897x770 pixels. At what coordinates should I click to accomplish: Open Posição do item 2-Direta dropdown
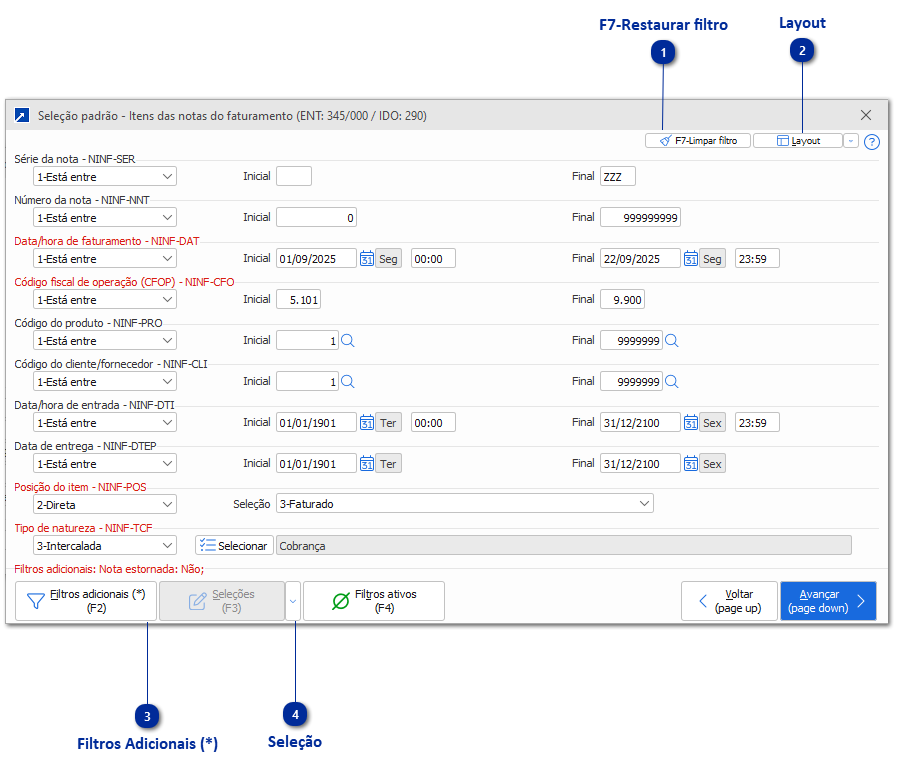tap(105, 505)
